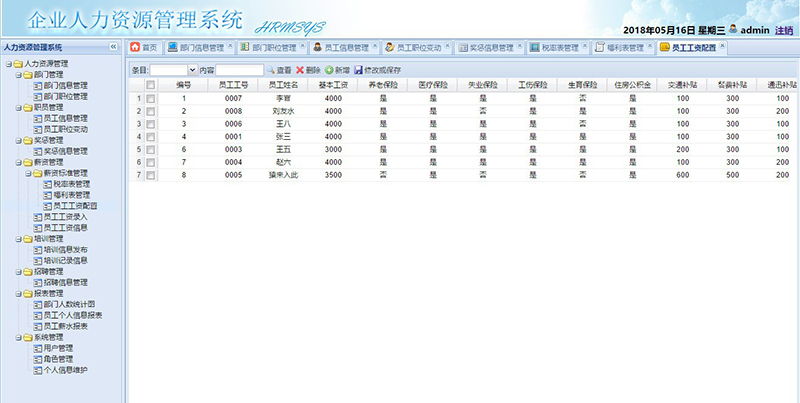Click the 查看 search magnifier icon
This screenshot has height=403, width=800.
point(270,70)
